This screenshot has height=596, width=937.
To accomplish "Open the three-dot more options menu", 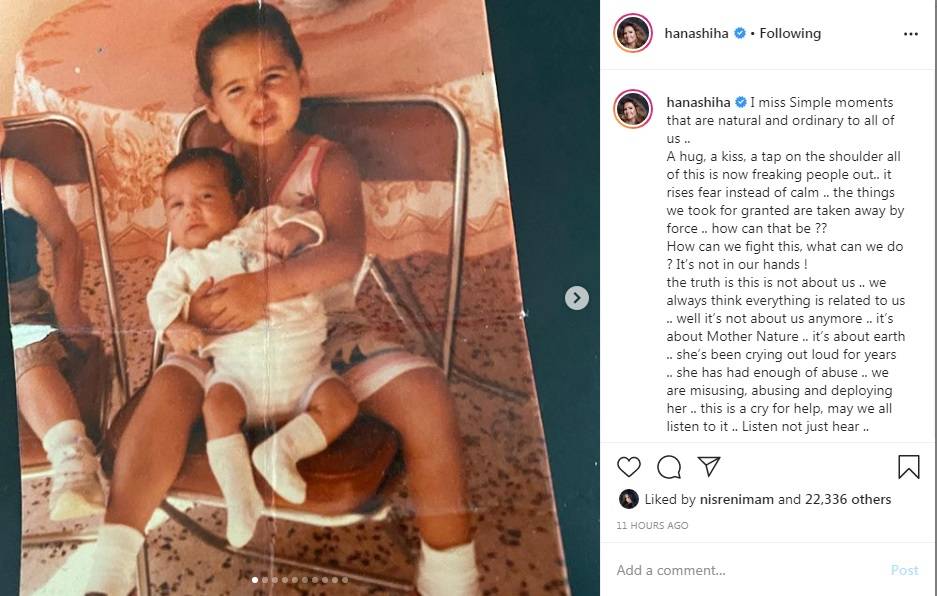I will pos(911,34).
